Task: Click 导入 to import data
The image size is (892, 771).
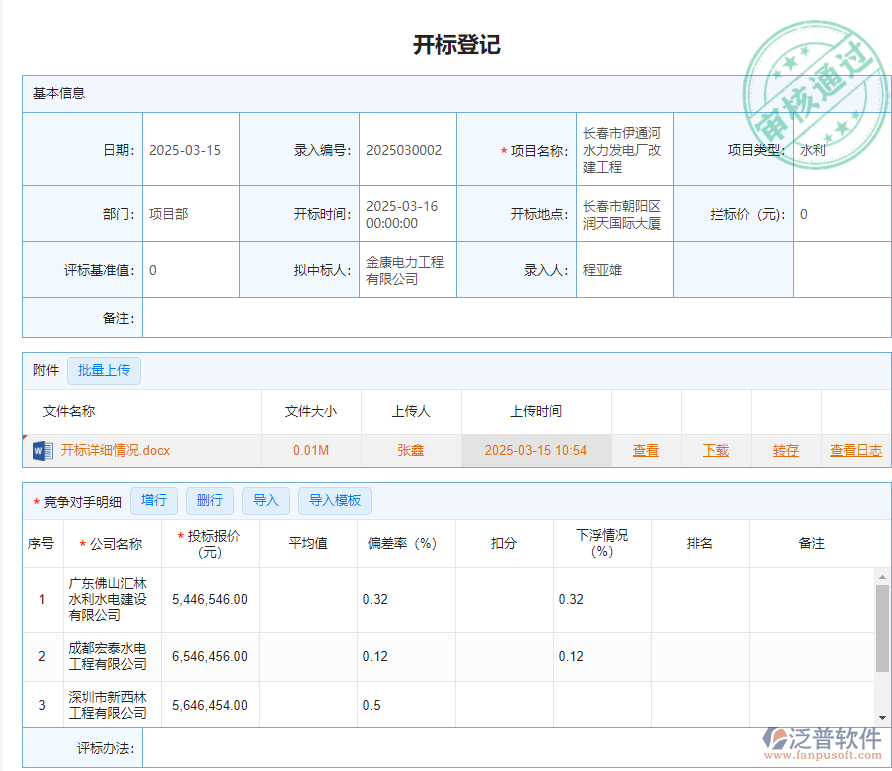Action: [266, 500]
